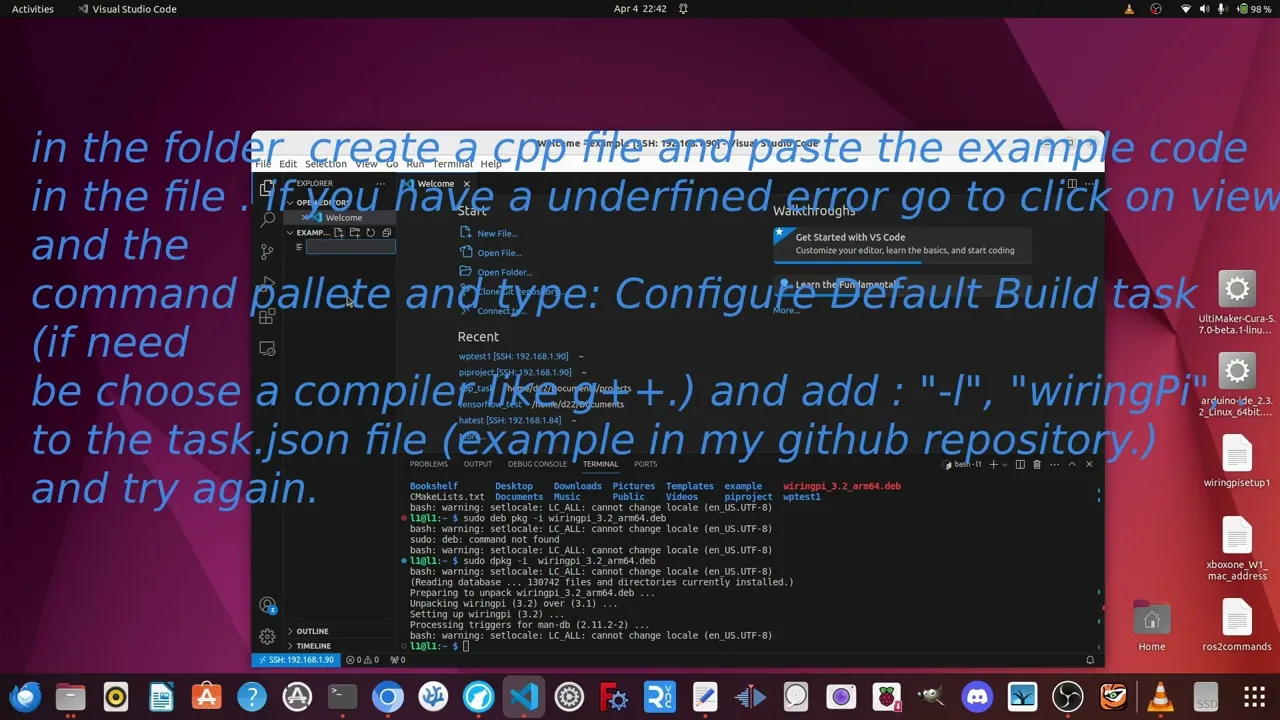Open Run and Debug view
1280x720 pixels.
[267, 284]
